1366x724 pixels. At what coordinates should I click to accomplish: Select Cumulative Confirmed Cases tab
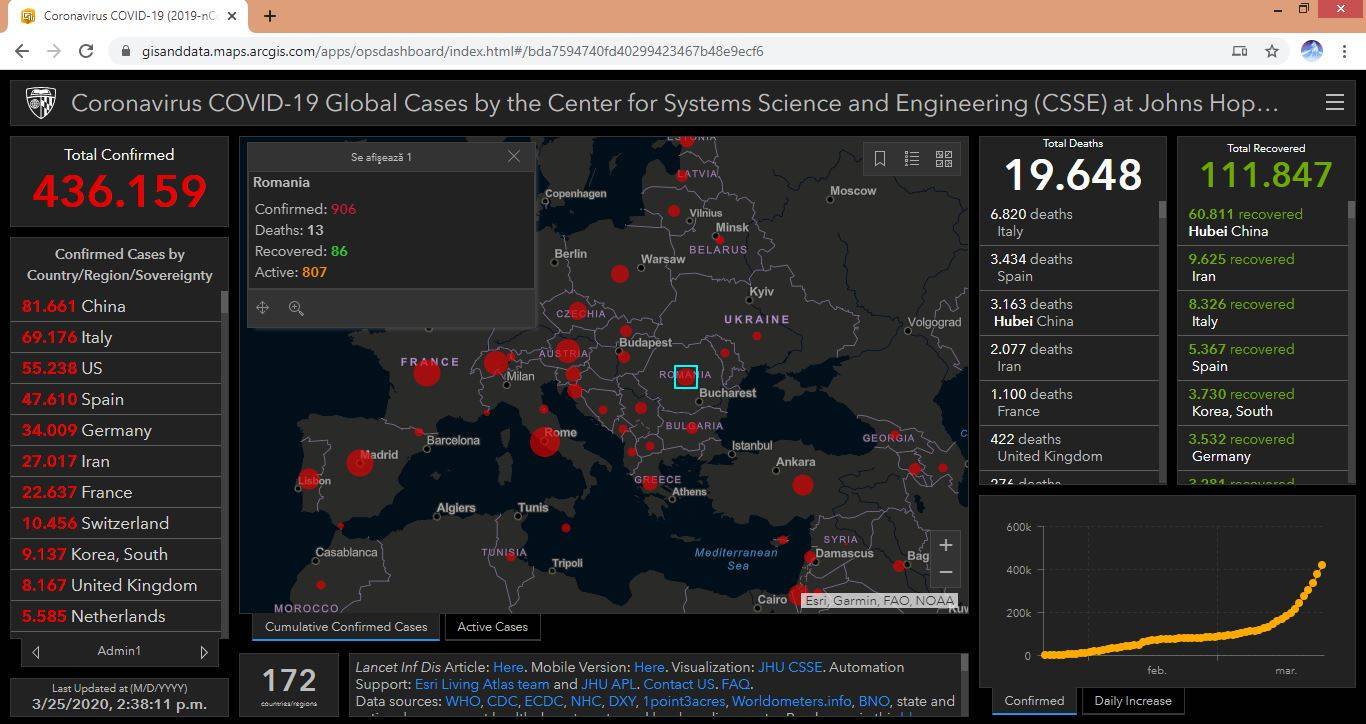pyautogui.click(x=345, y=627)
